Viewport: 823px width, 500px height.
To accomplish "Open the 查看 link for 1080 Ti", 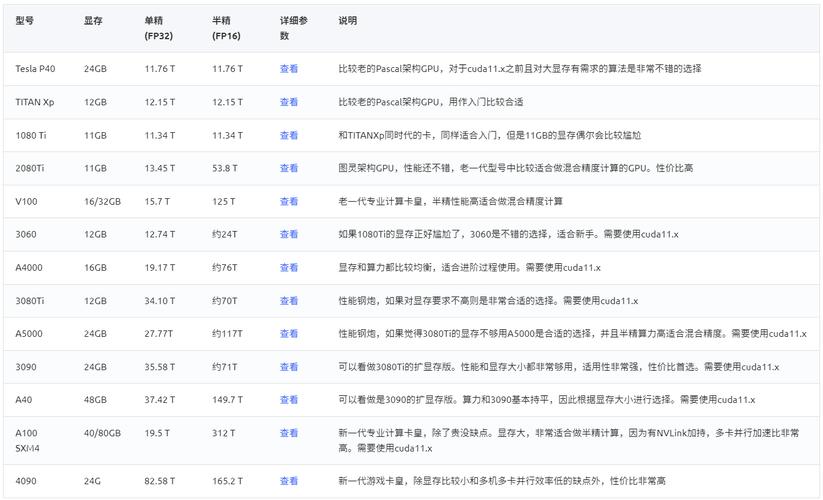I will click(x=289, y=135).
